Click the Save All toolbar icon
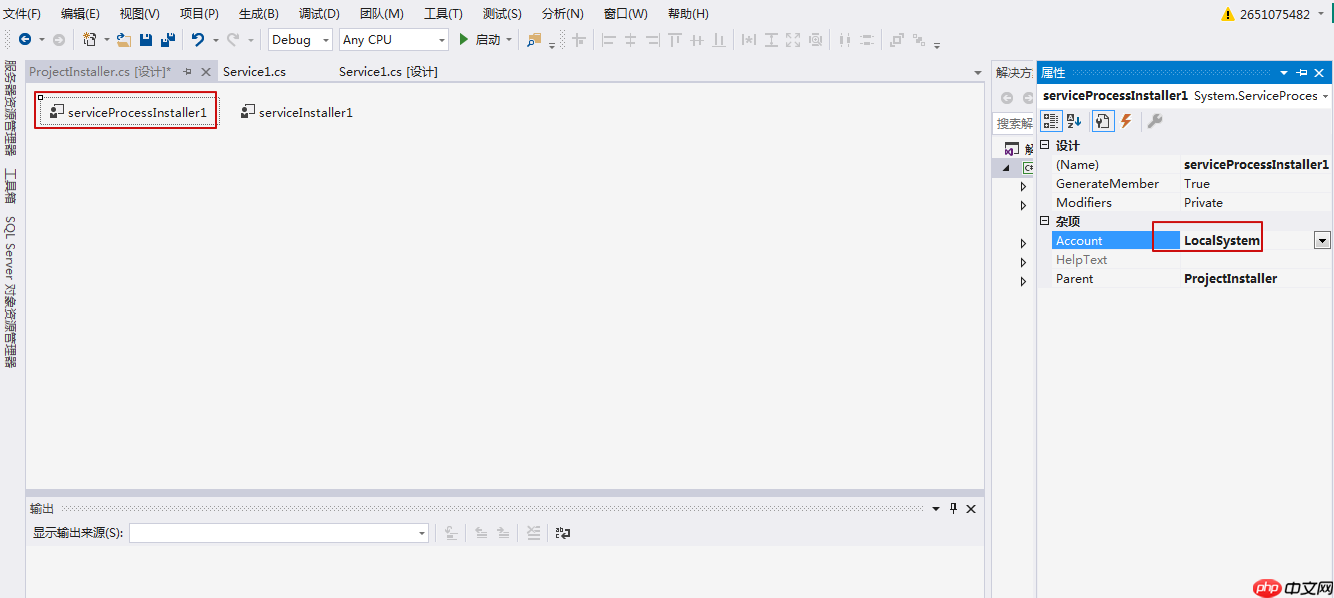 tap(167, 40)
